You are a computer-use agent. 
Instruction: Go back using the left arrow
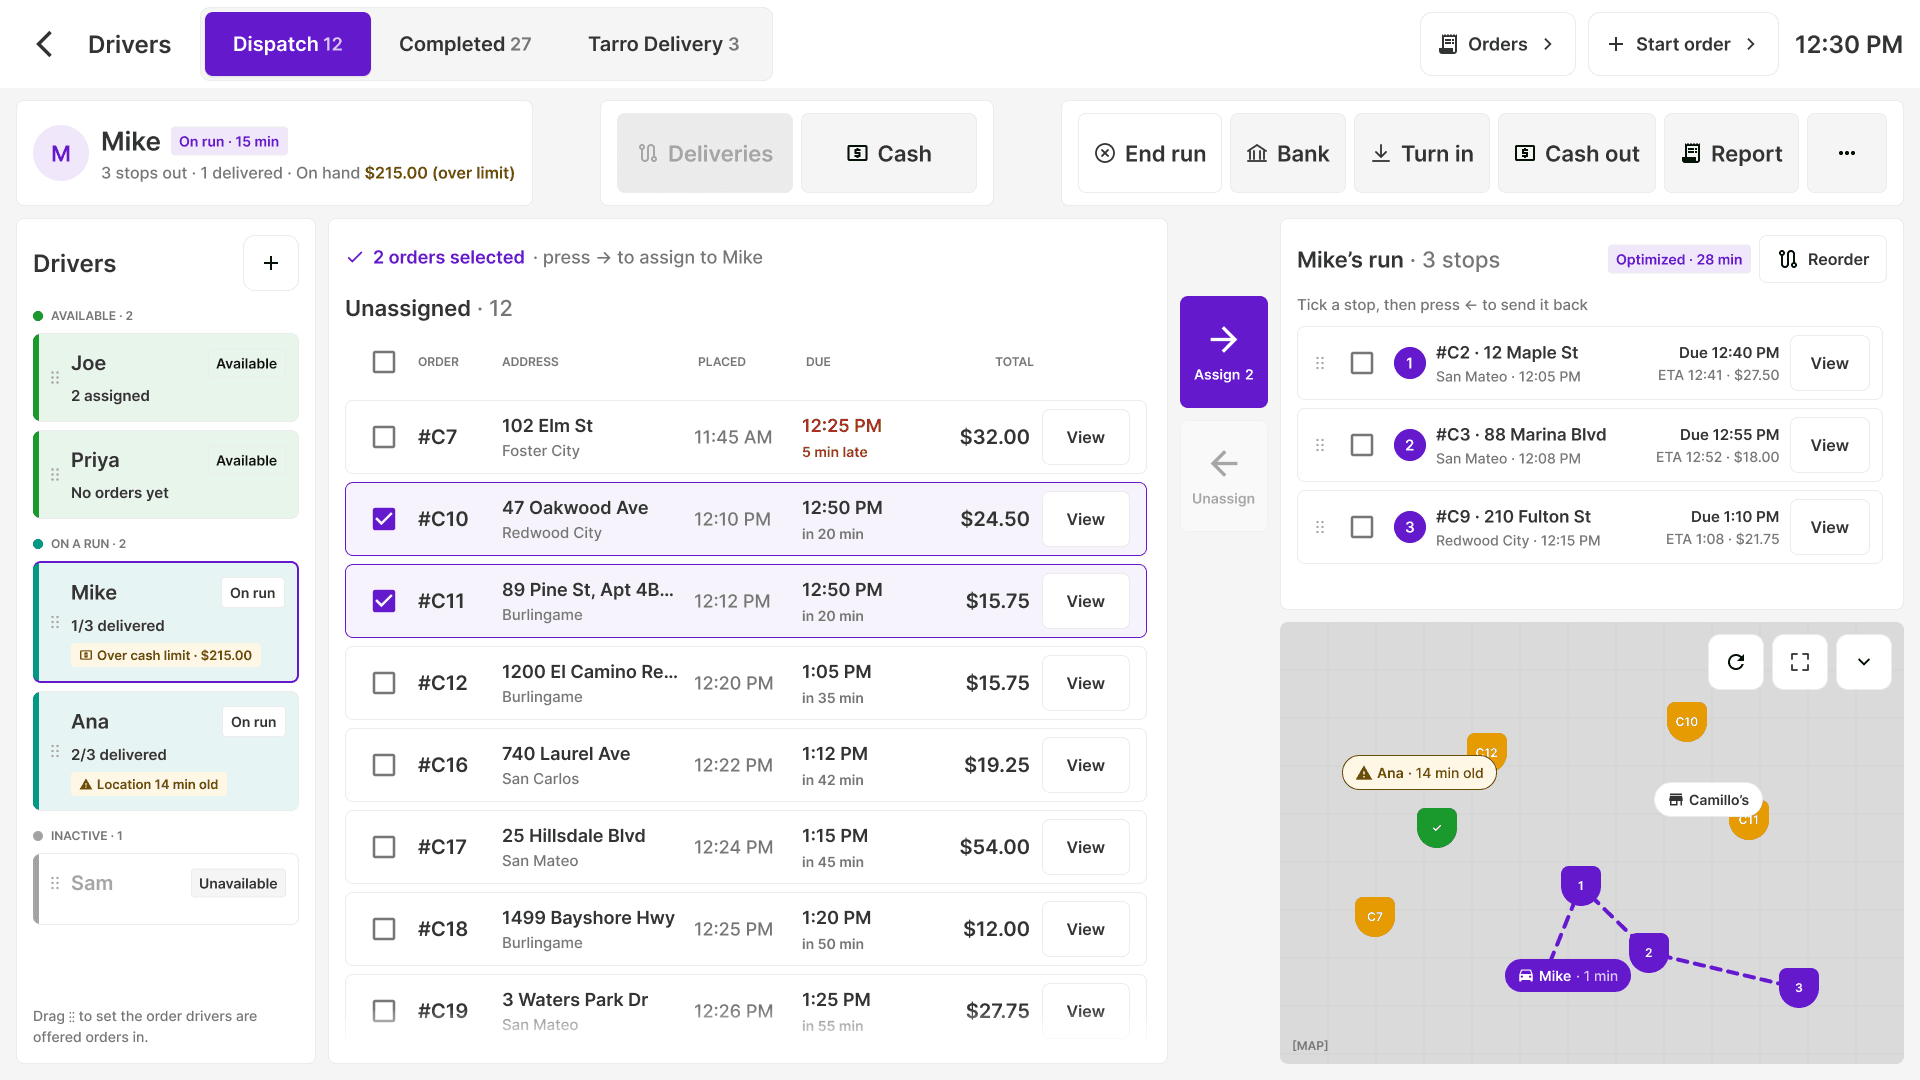point(44,44)
